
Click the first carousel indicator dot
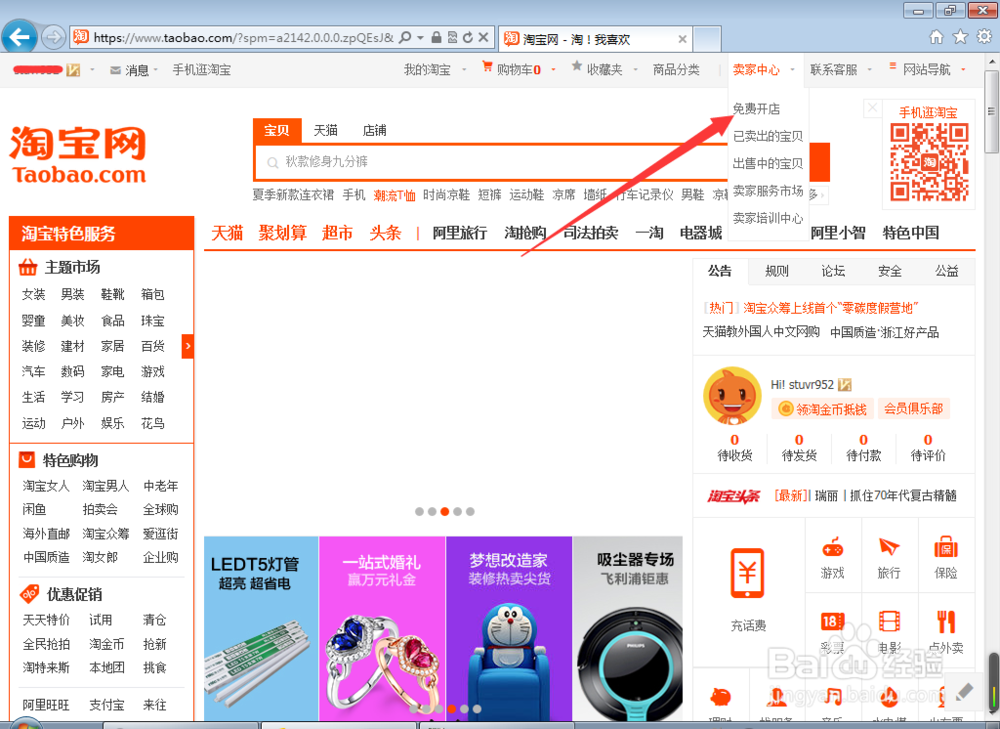coord(419,512)
